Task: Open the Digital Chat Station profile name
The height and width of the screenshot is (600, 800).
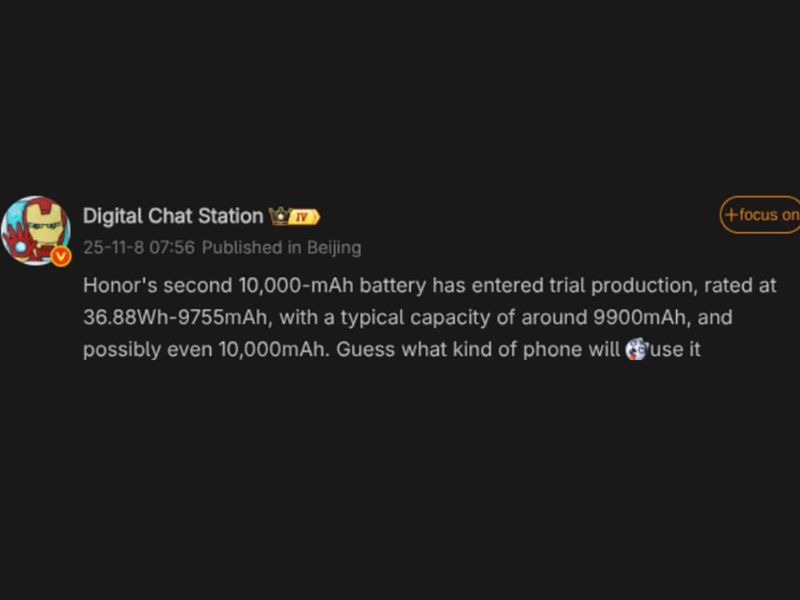Action: point(172,216)
